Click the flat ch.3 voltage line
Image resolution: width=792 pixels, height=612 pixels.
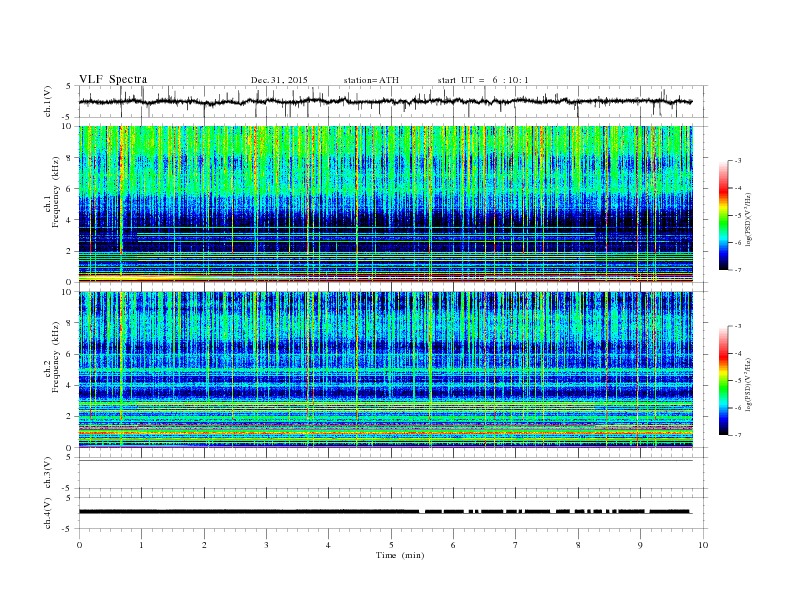386,461
